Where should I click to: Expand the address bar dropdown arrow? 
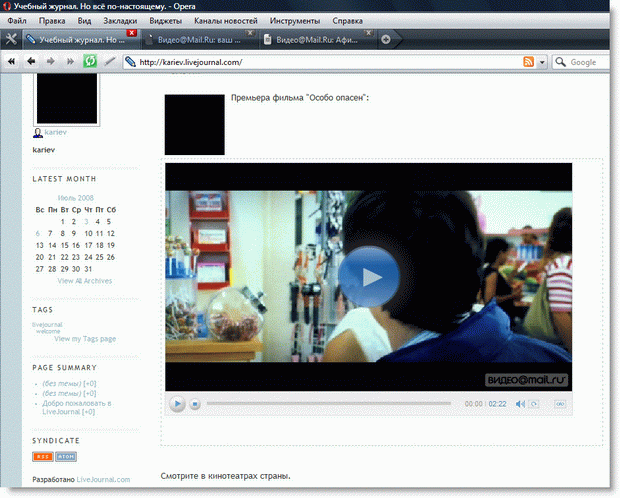pos(542,62)
